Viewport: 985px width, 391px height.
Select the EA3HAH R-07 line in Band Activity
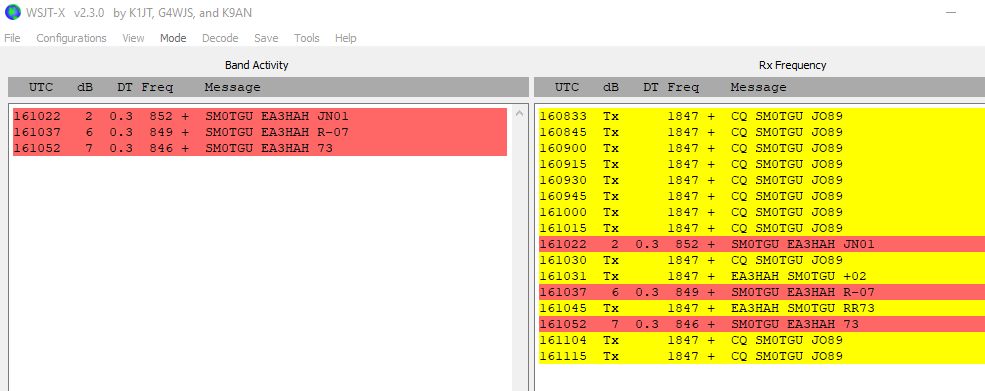pos(259,132)
